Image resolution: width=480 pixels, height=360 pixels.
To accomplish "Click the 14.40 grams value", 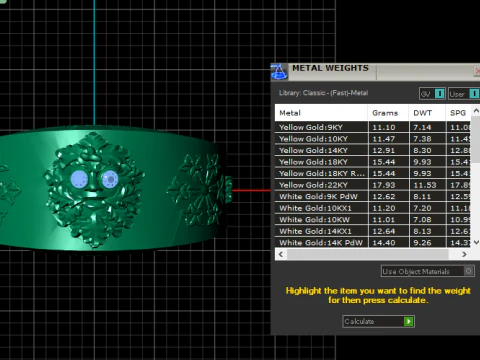I will (x=384, y=243).
